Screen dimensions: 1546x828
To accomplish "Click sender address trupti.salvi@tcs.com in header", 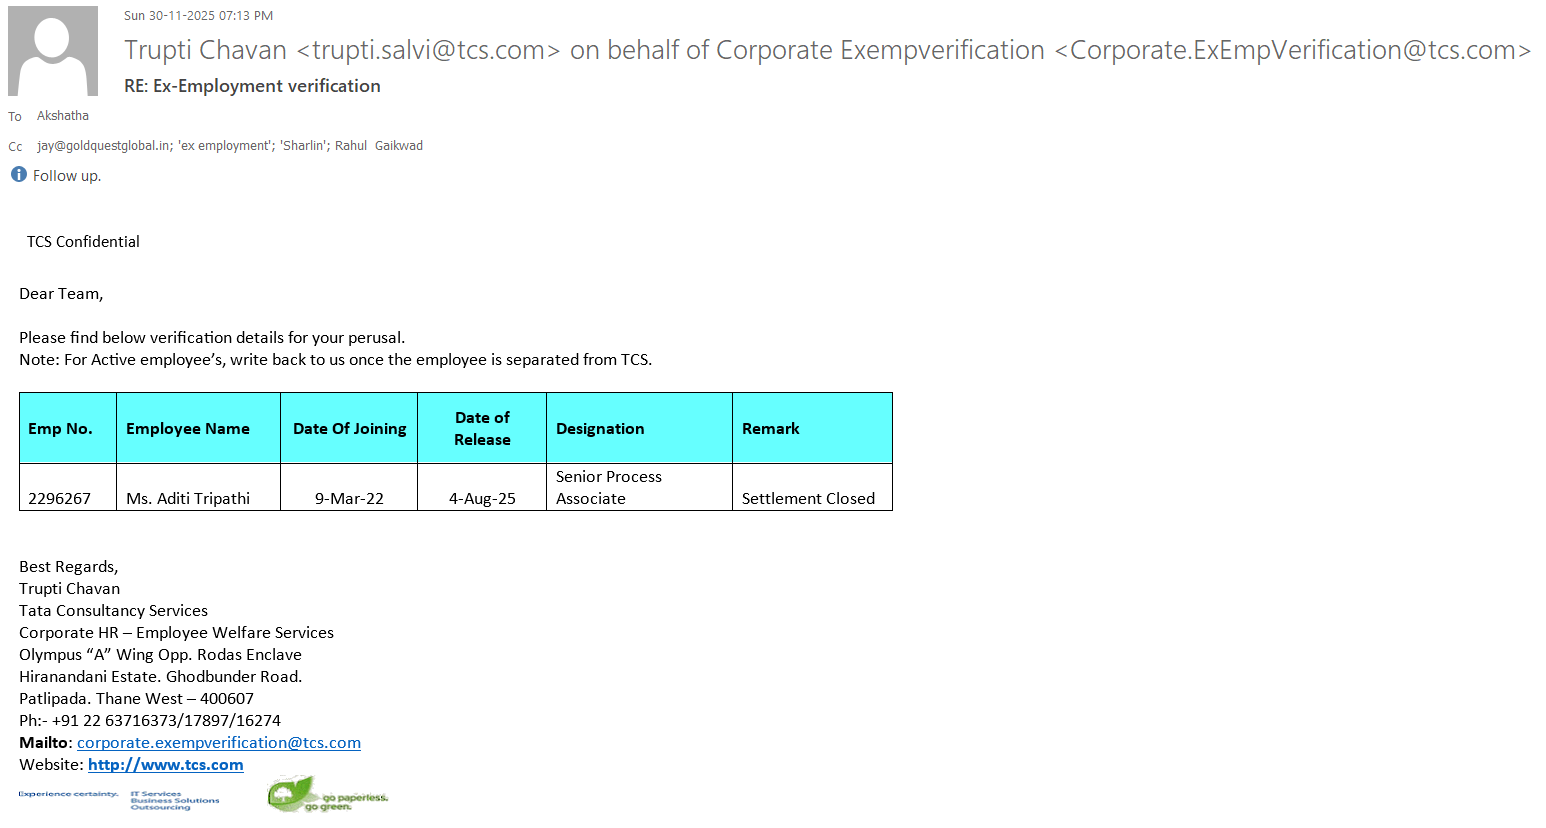I will pos(428,51).
